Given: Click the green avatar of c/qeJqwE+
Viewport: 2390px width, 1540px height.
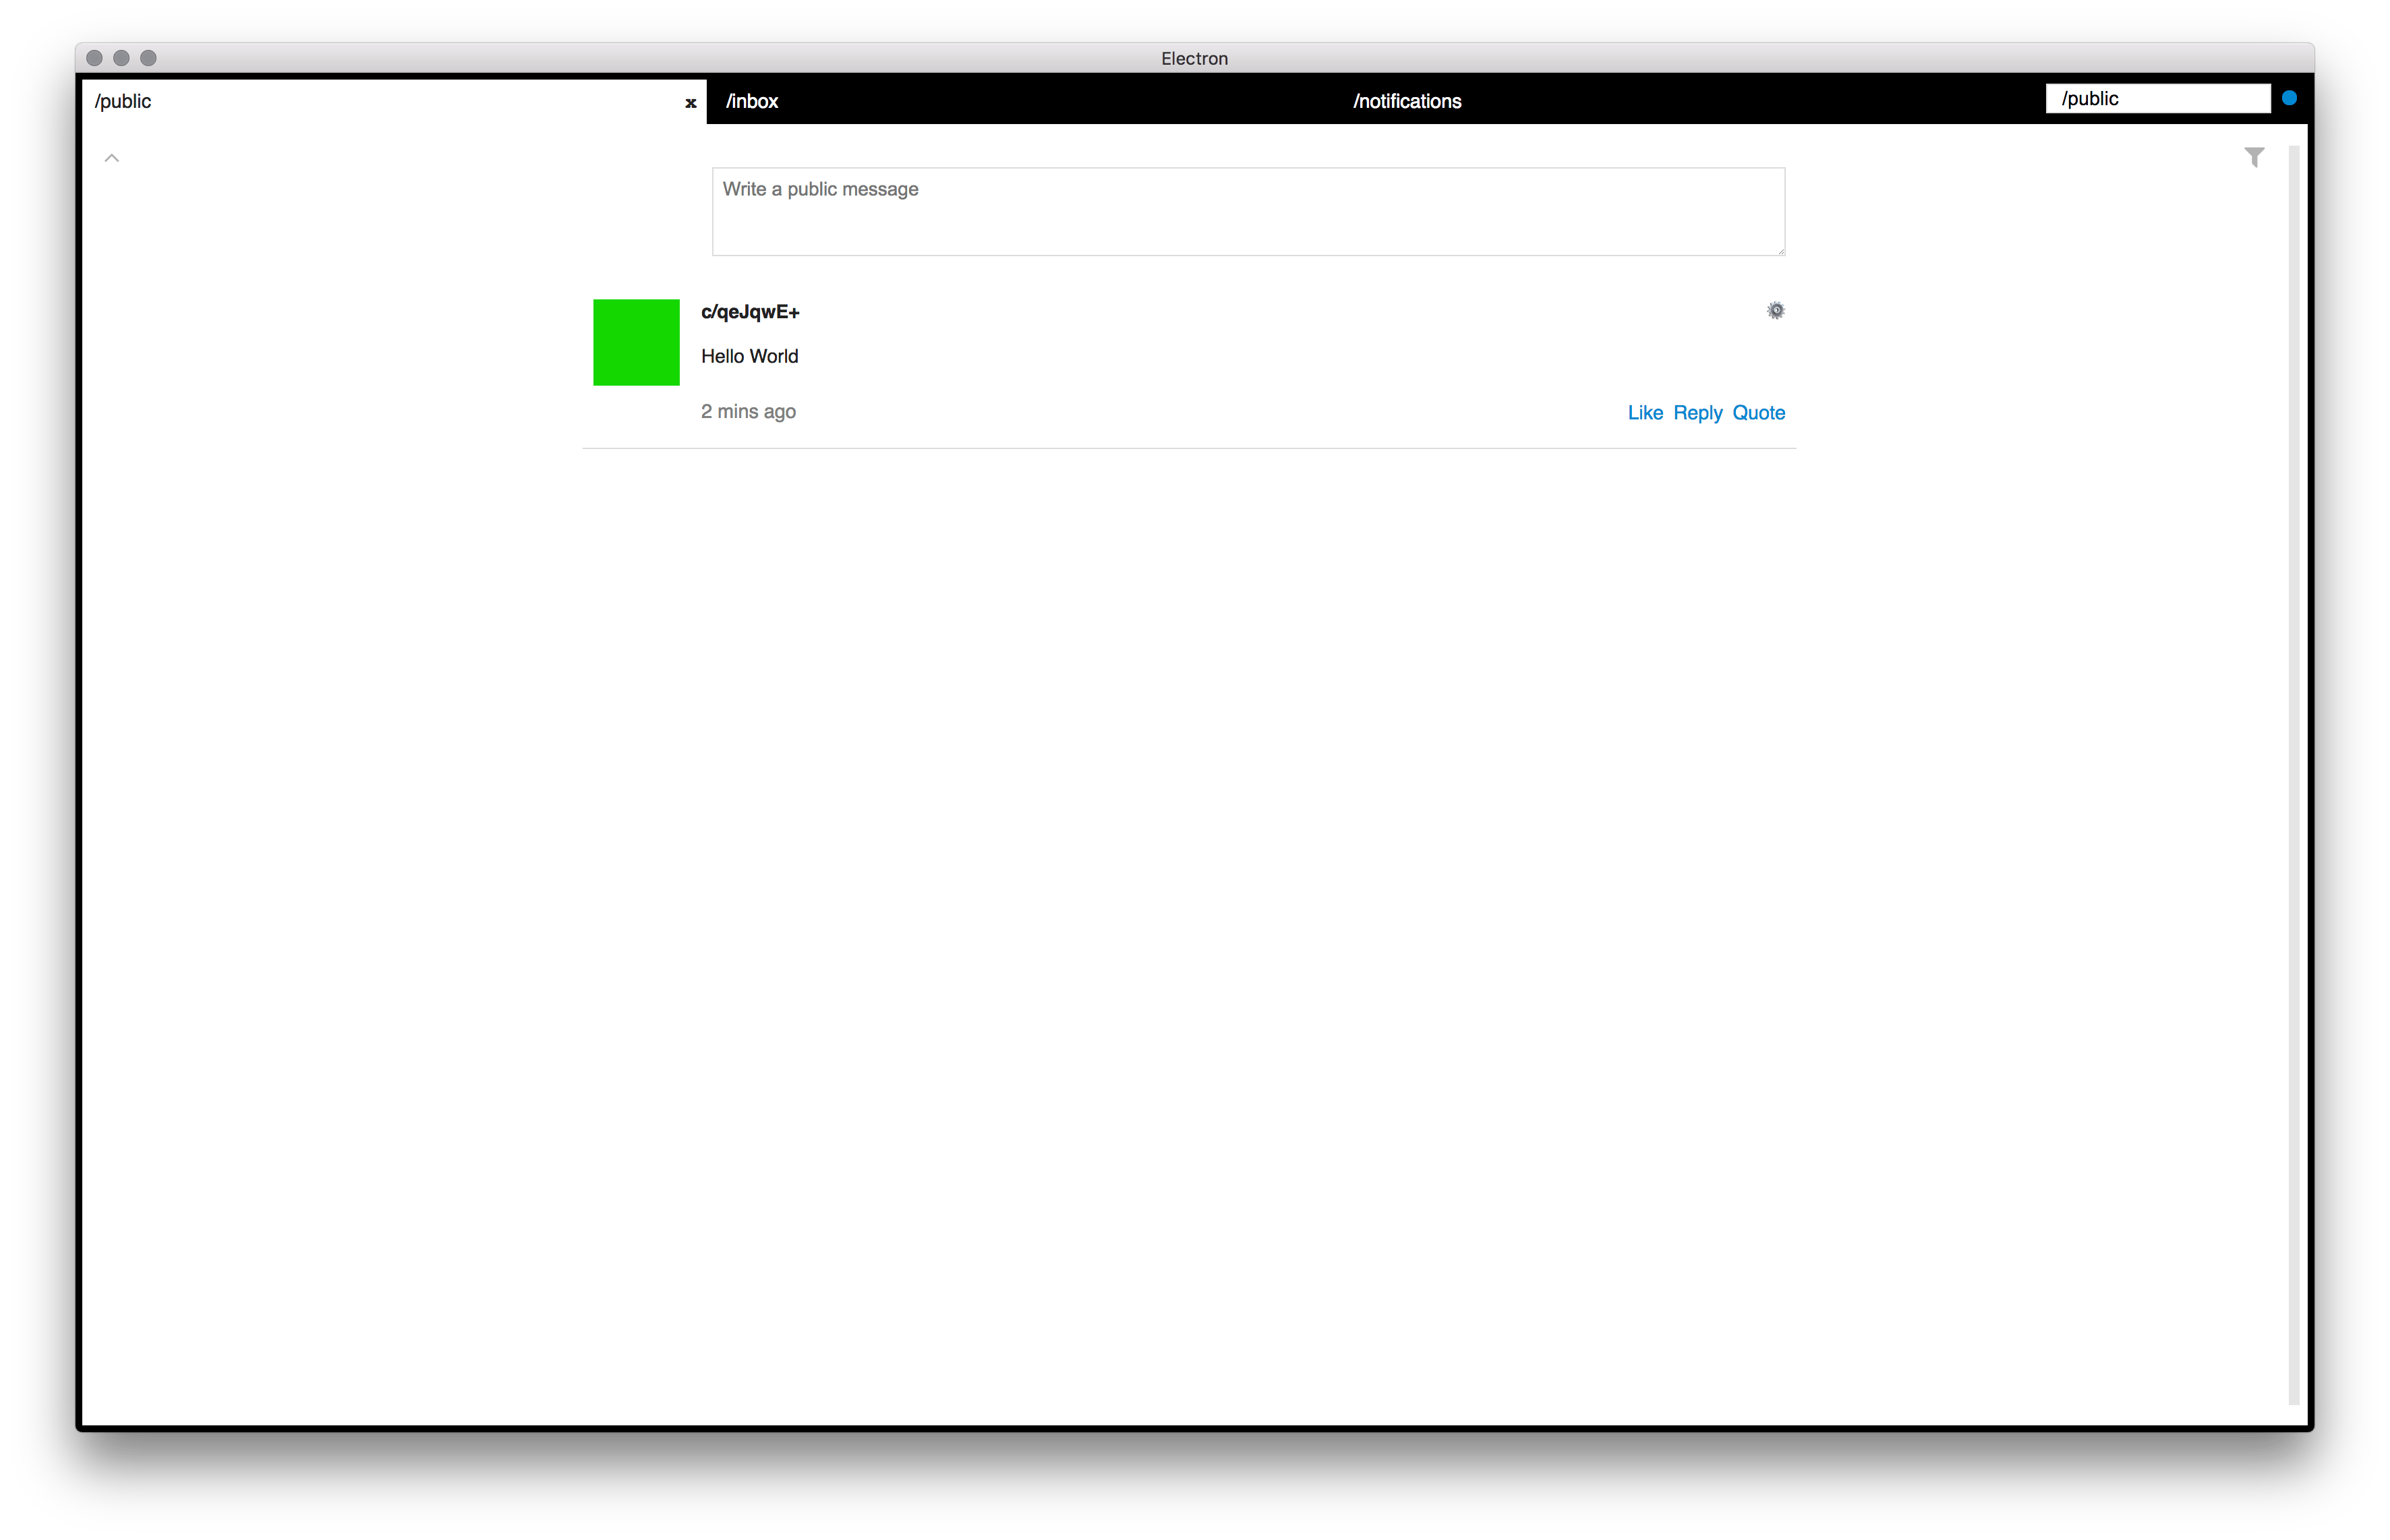Looking at the screenshot, I should (637, 340).
